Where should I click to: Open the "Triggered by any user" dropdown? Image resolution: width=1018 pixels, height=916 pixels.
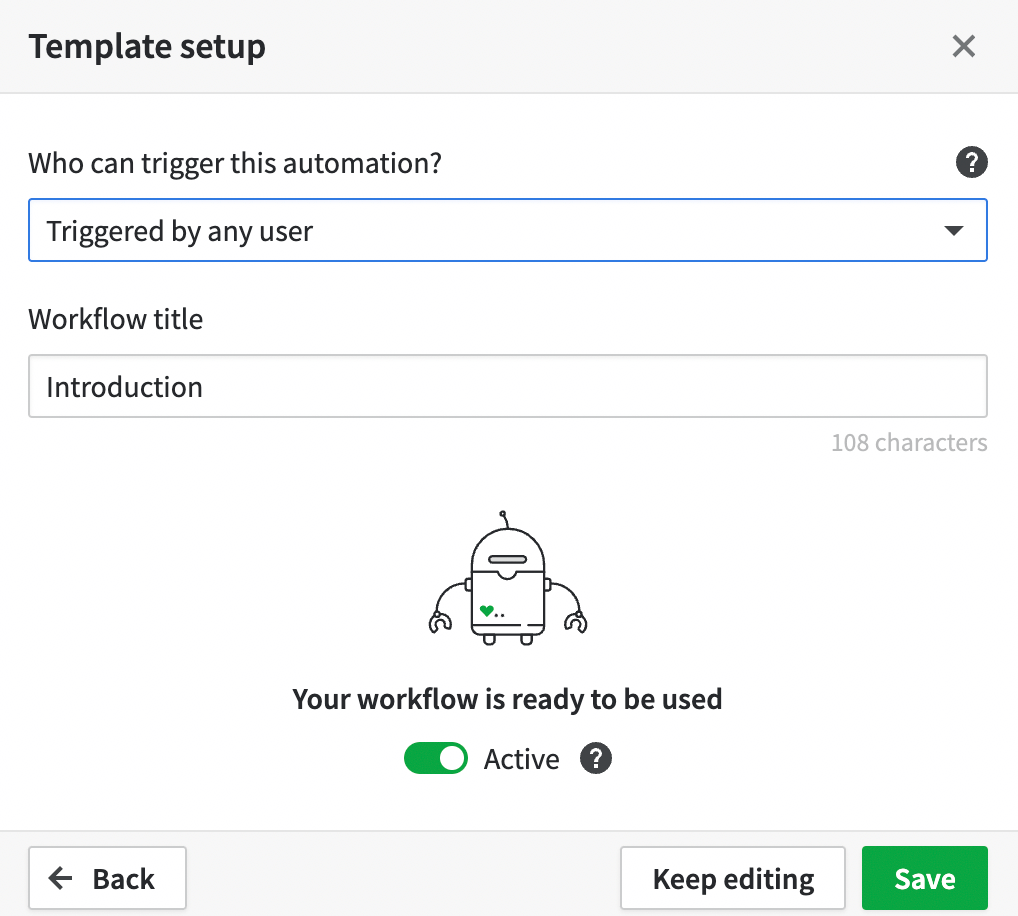[x=508, y=230]
